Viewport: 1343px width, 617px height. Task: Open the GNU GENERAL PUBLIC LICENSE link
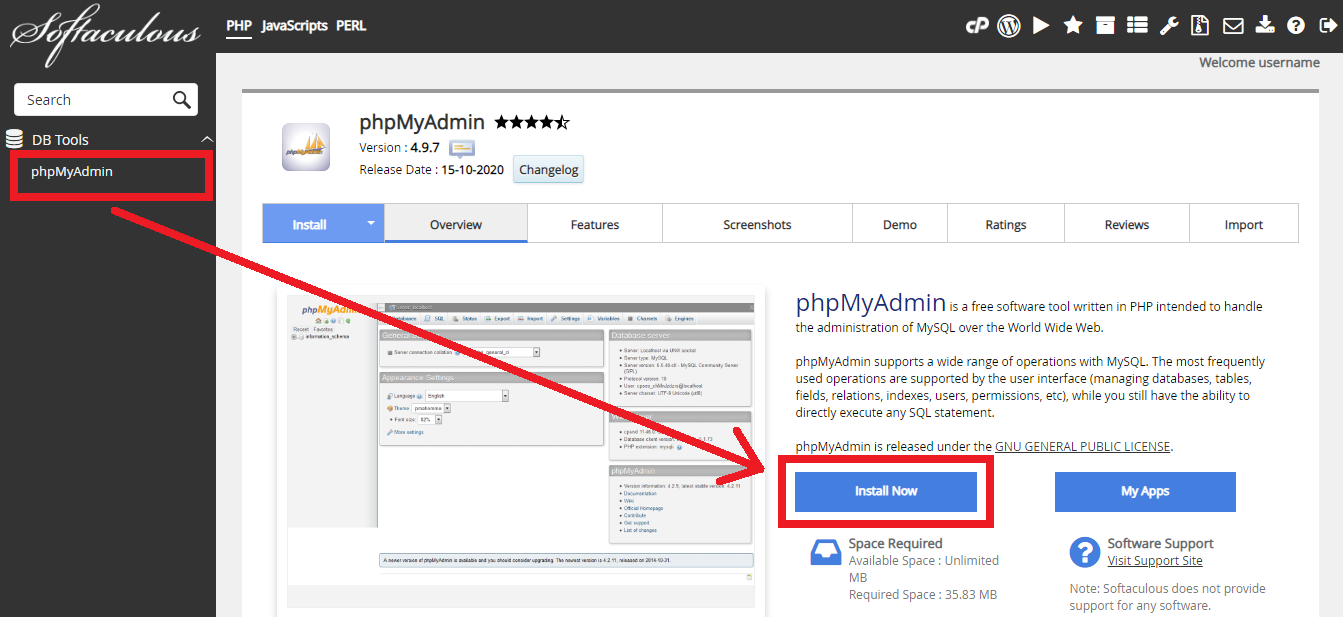tap(1082, 446)
